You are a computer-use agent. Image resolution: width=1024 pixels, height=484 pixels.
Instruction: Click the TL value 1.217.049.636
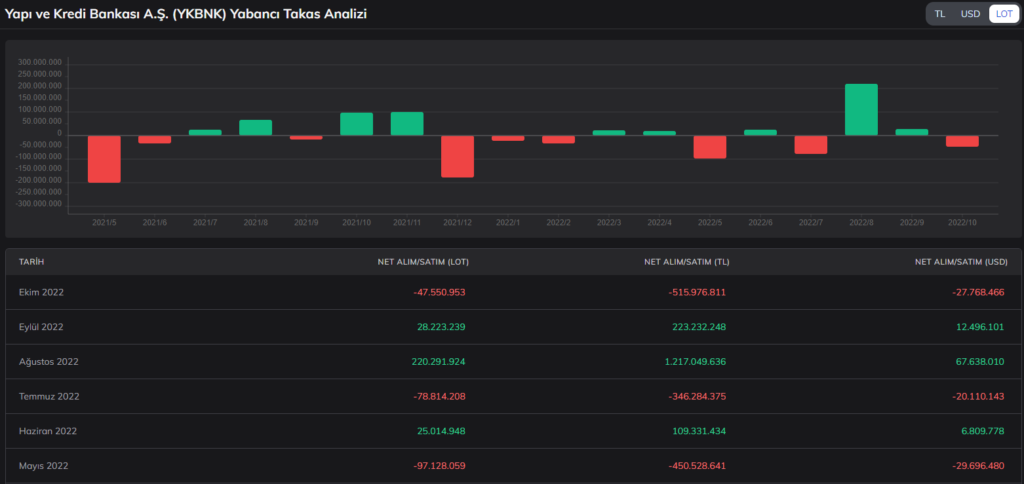[x=696, y=361]
